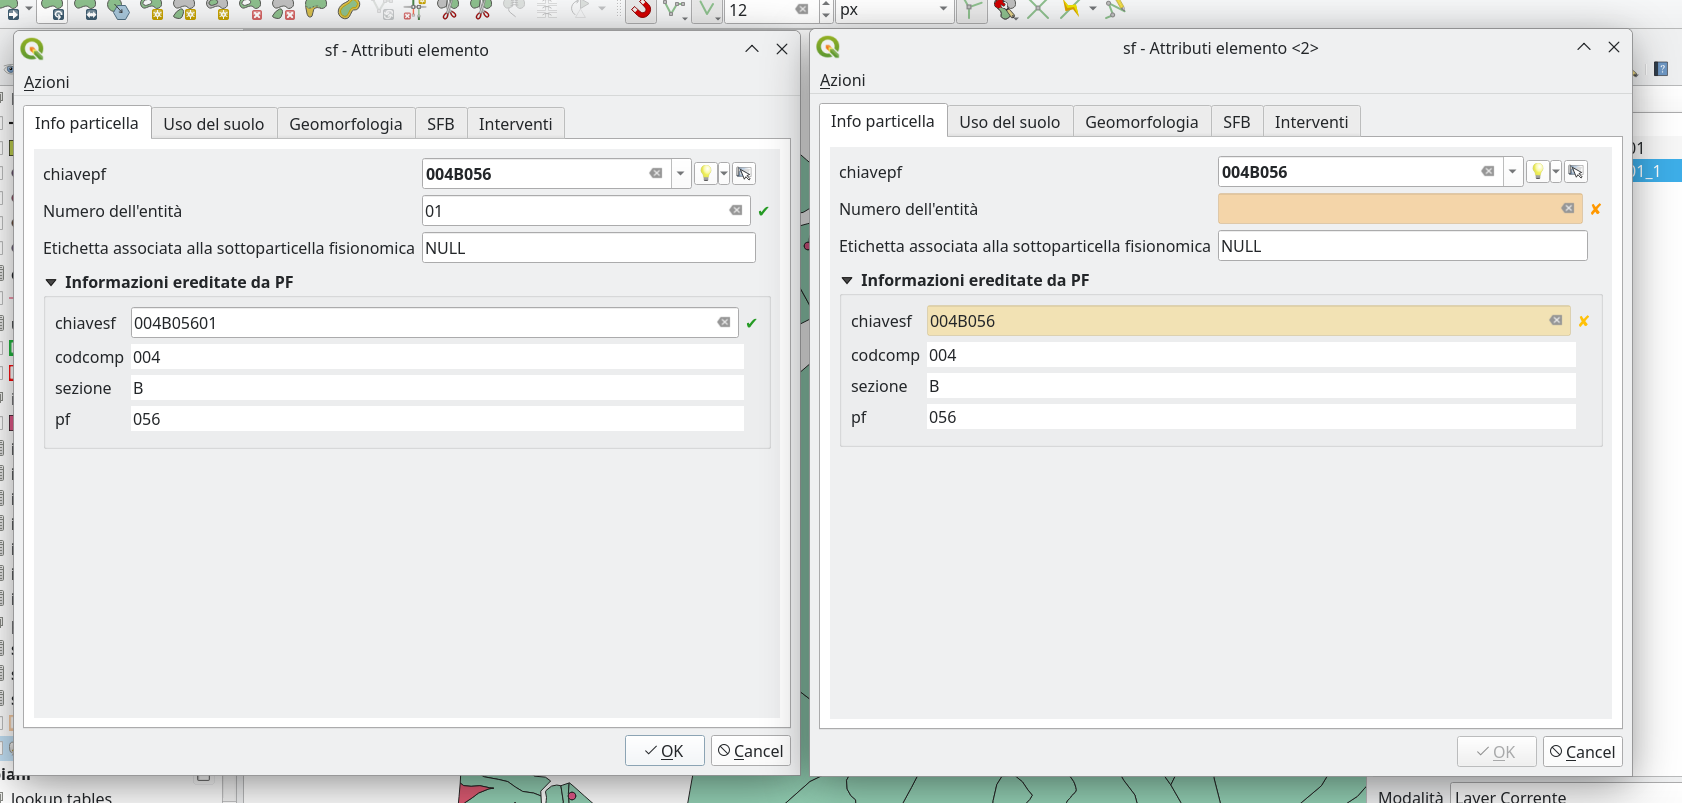This screenshot has height=803, width=1682.
Task: Toggle avoid overlap on active layer
Action: [1006, 10]
